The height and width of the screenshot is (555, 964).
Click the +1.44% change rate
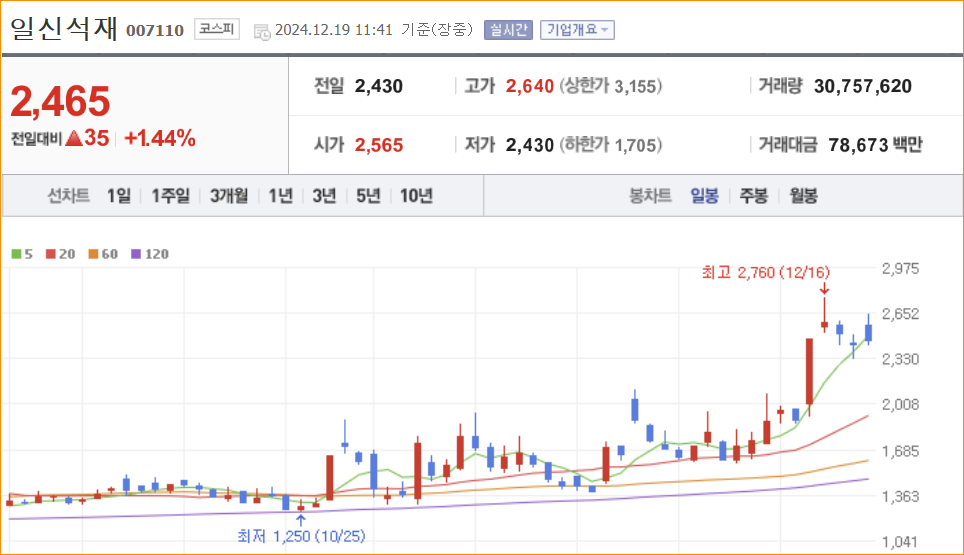160,138
